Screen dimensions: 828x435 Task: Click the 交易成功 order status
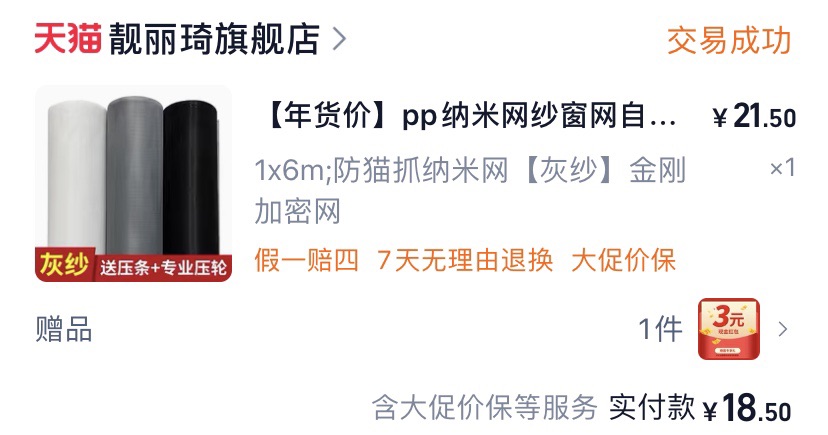pyautogui.click(x=729, y=40)
